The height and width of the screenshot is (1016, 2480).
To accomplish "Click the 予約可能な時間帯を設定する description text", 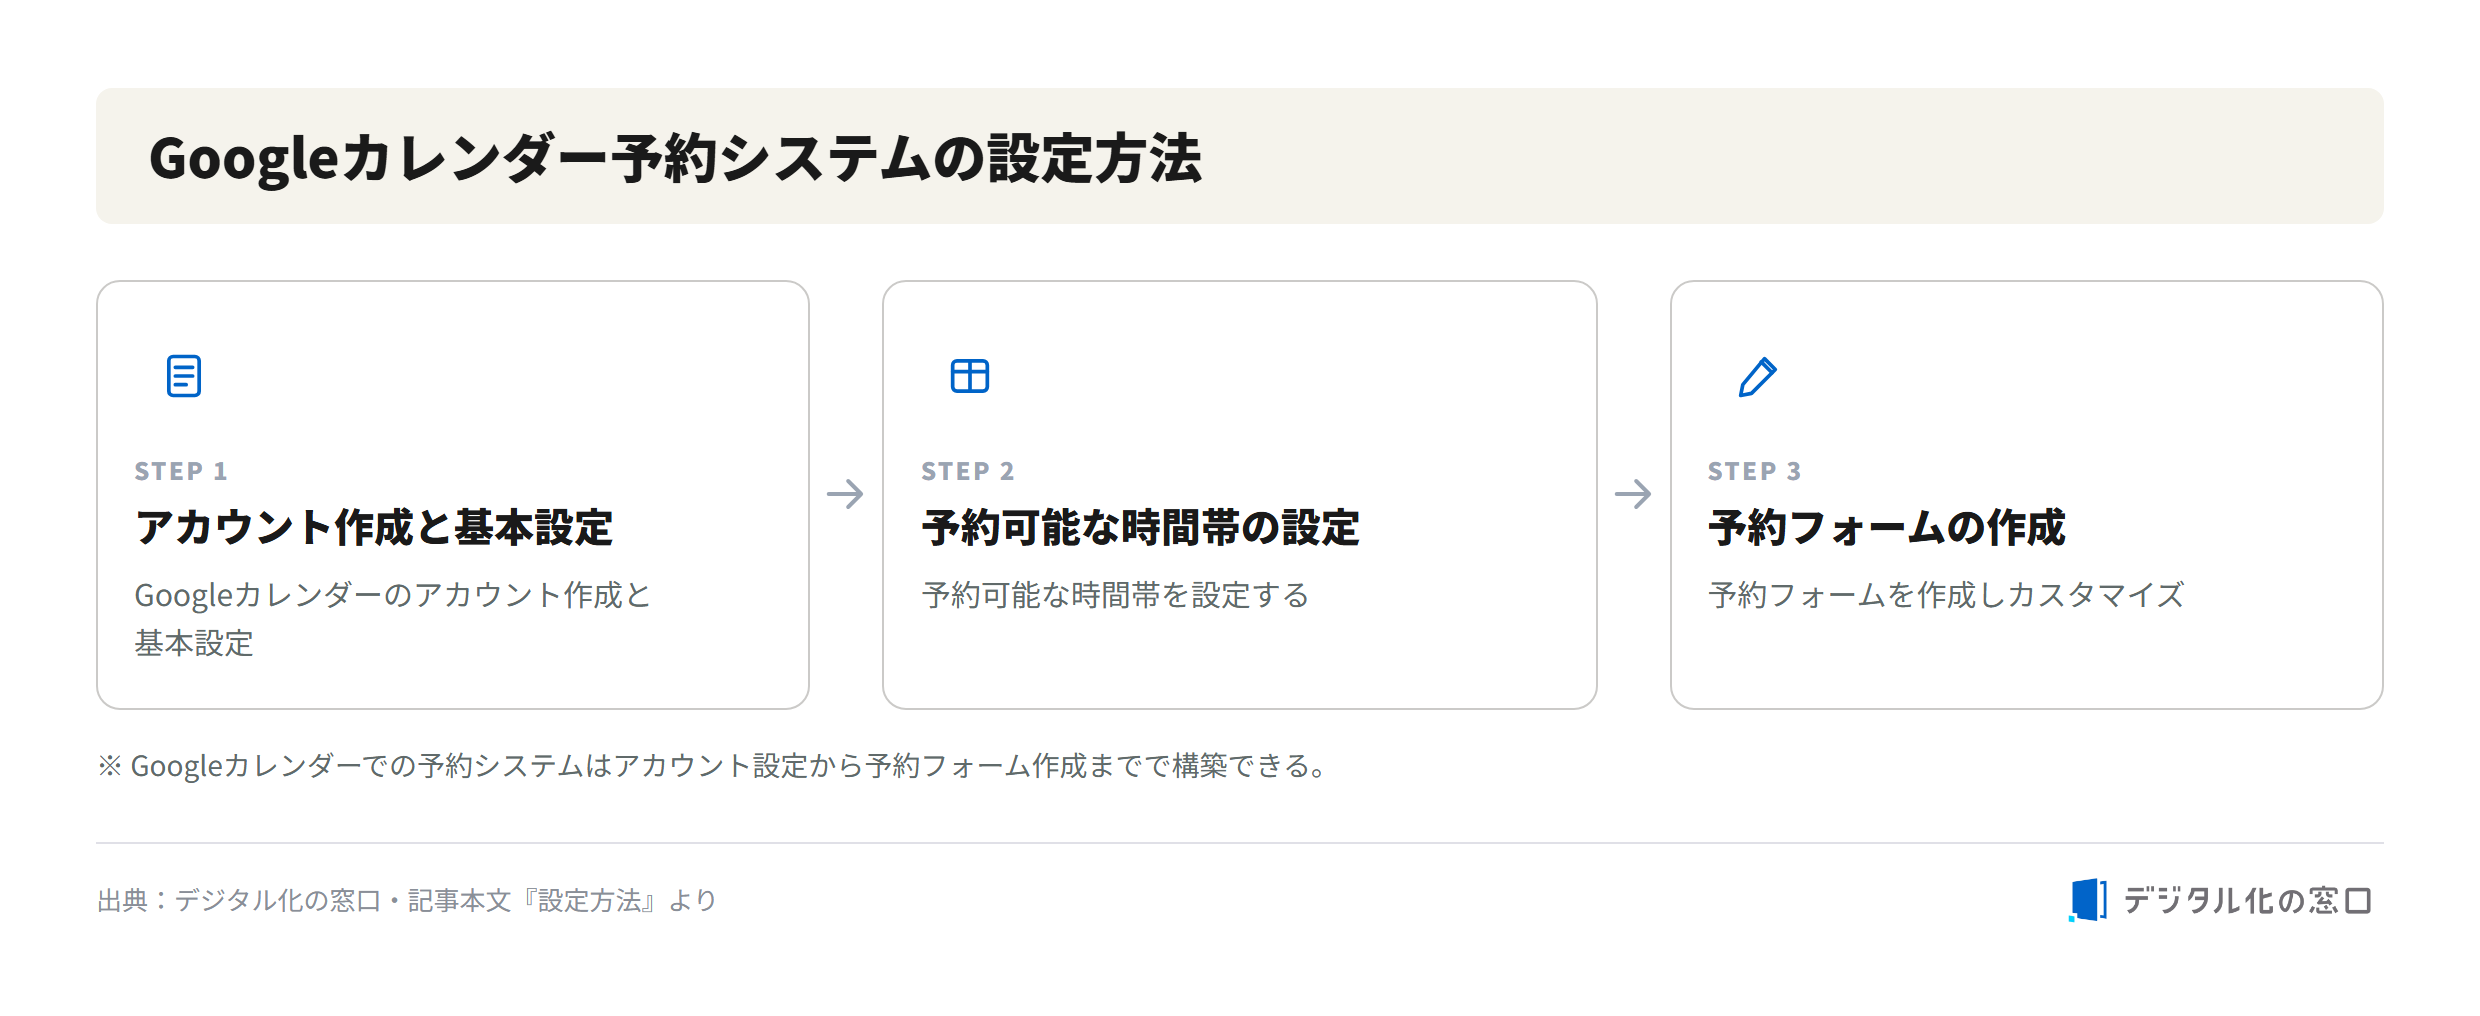I will [x=1115, y=595].
